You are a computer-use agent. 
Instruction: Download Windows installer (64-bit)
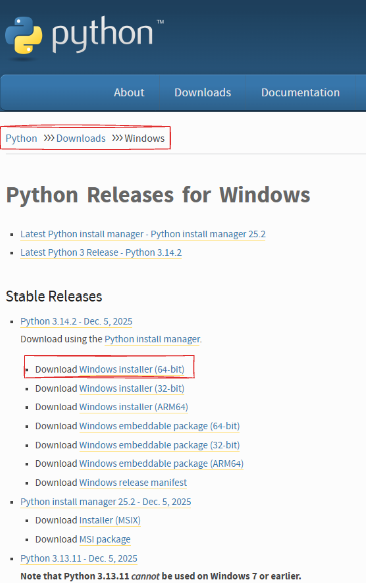[132, 369]
